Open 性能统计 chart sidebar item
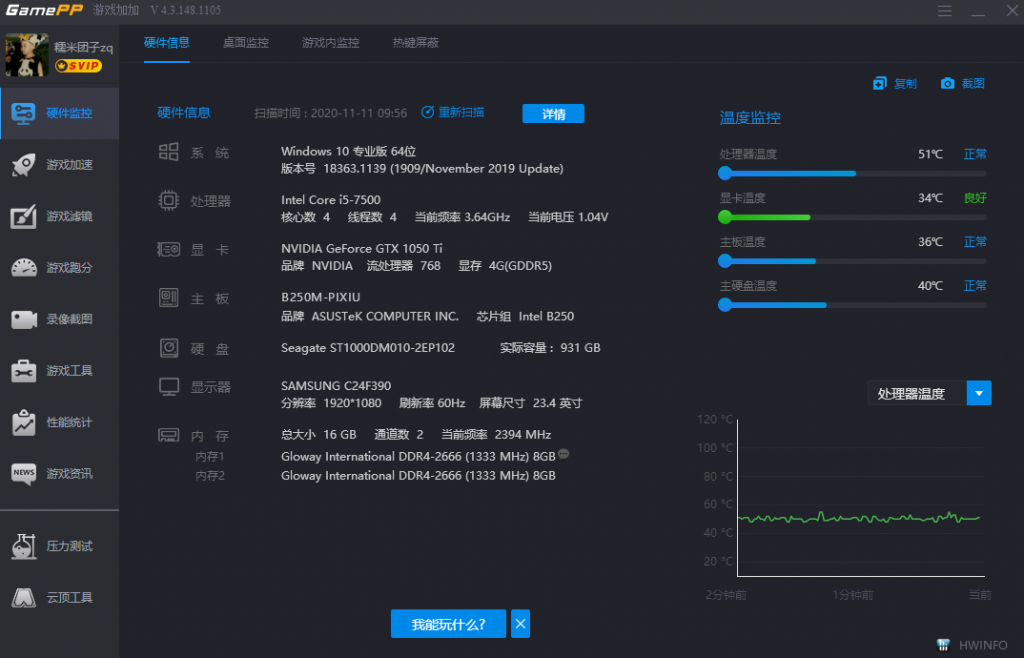 pos(59,422)
